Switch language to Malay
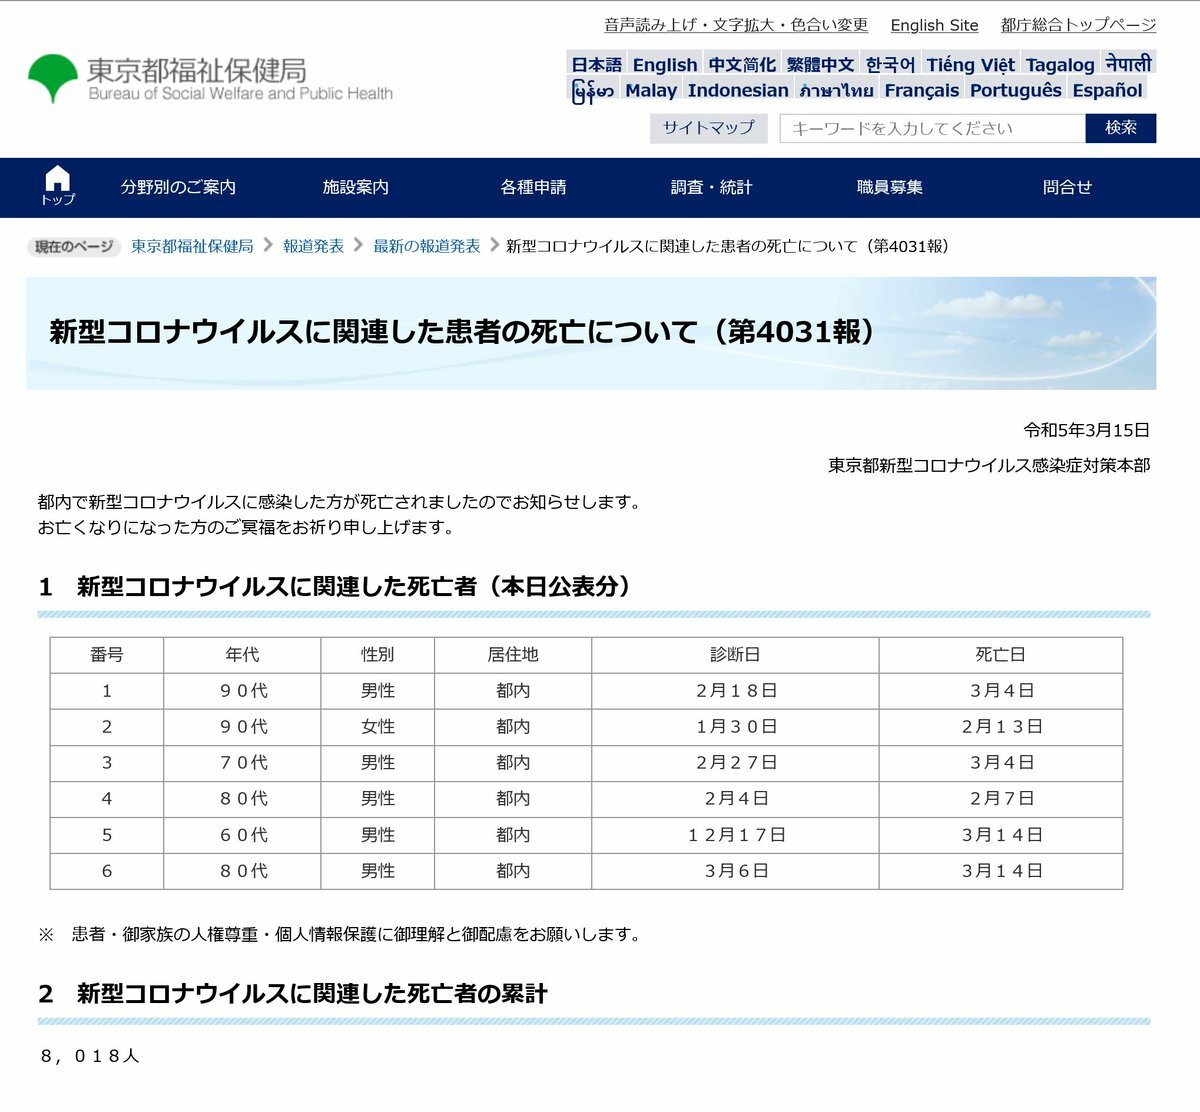 (651, 90)
